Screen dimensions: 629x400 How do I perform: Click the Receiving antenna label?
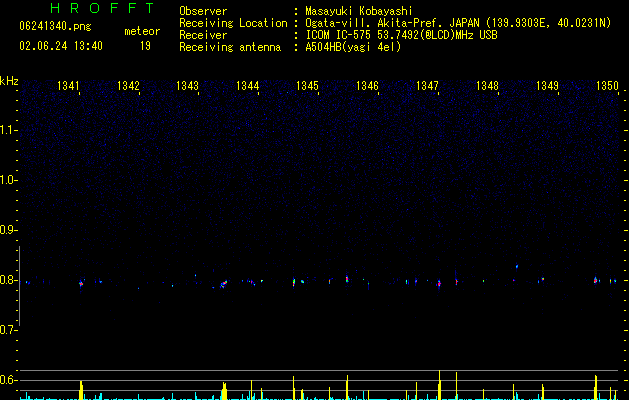pyautogui.click(x=230, y=47)
